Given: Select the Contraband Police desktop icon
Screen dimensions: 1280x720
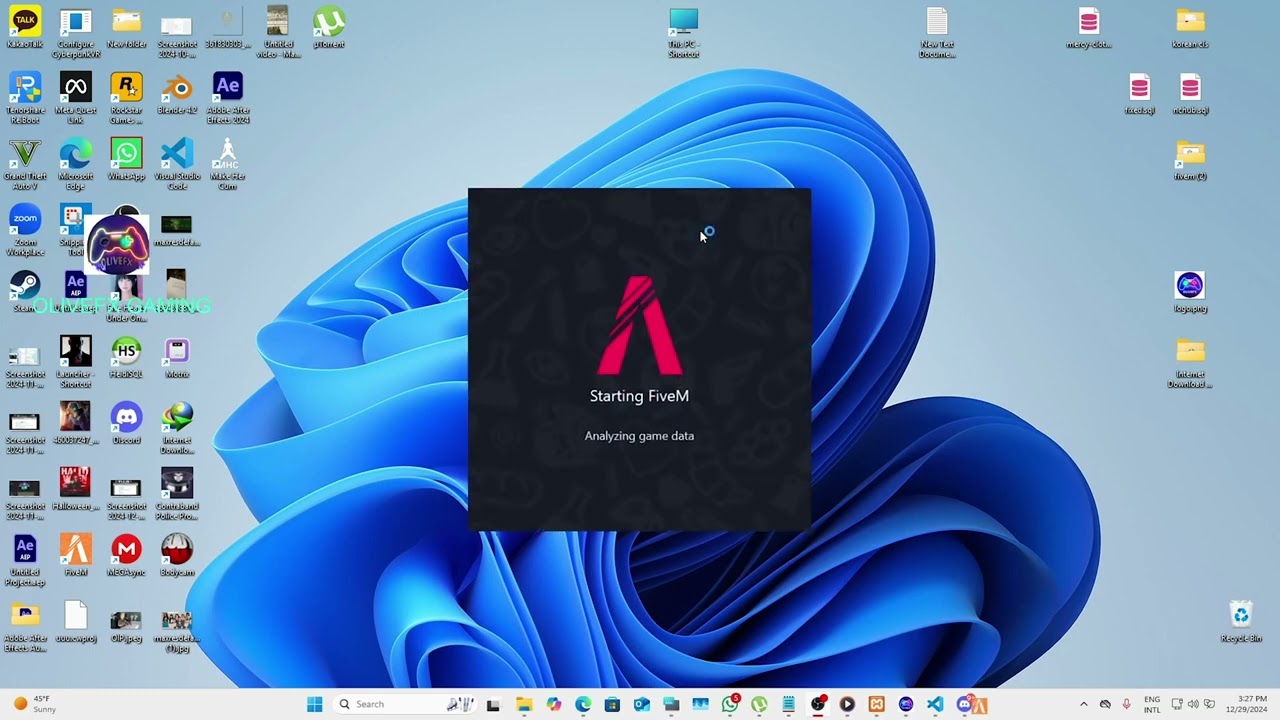Looking at the screenshot, I should point(177,494).
